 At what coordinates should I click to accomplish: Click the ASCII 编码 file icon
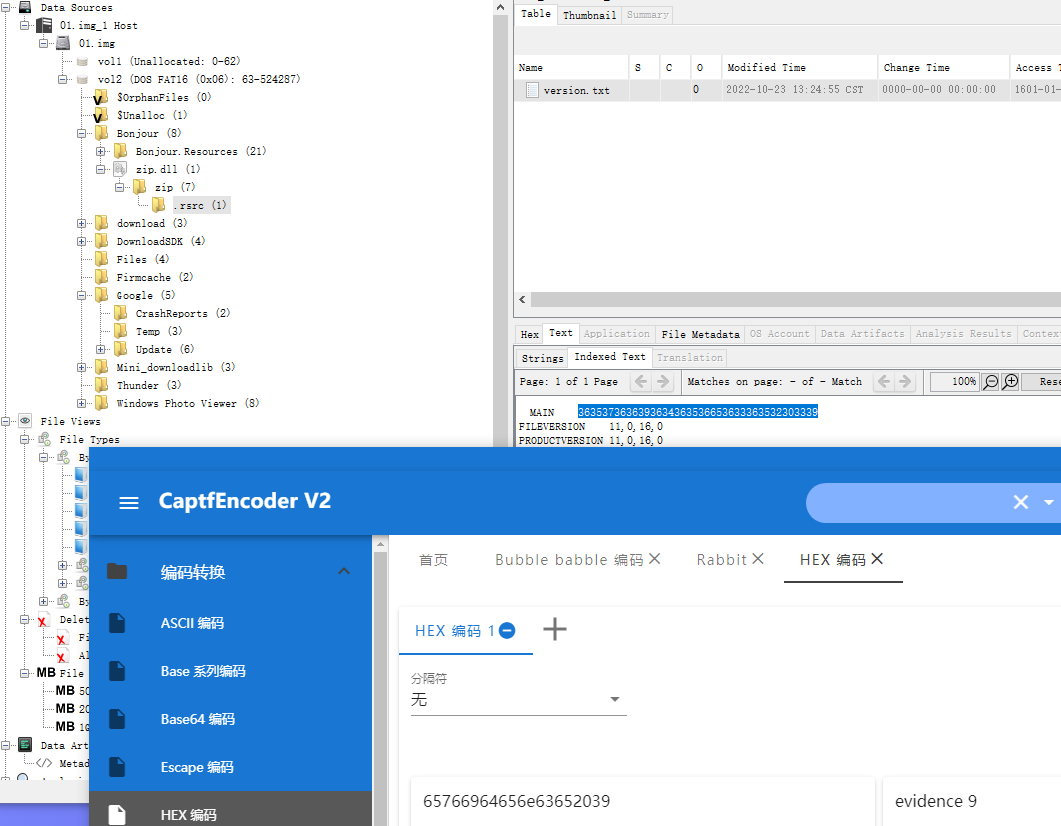[x=117, y=623]
